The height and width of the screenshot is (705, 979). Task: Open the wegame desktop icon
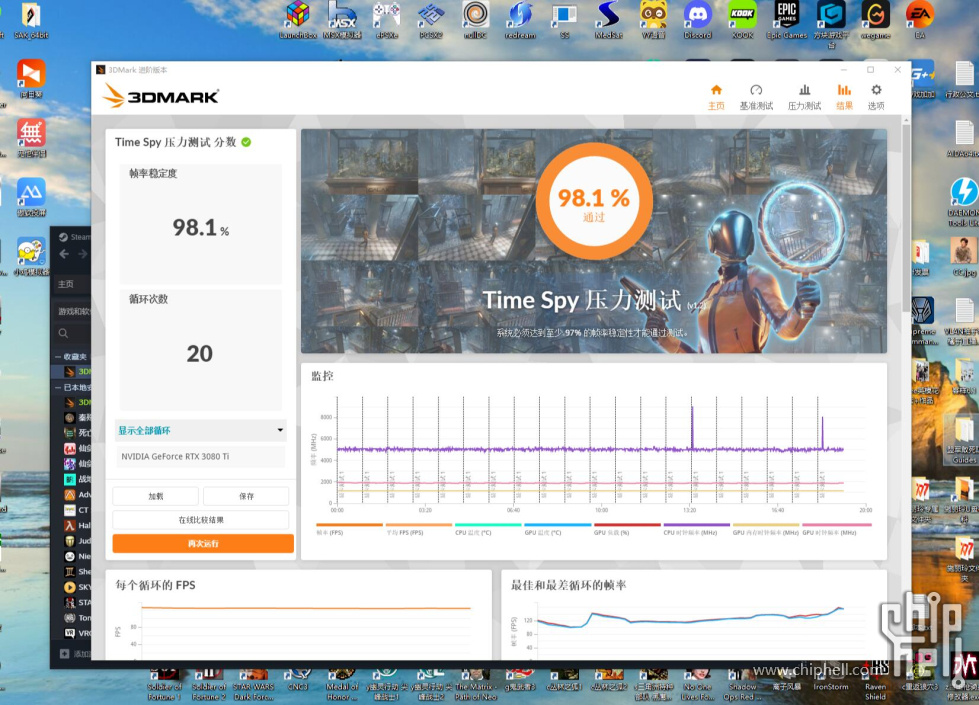coord(875,20)
